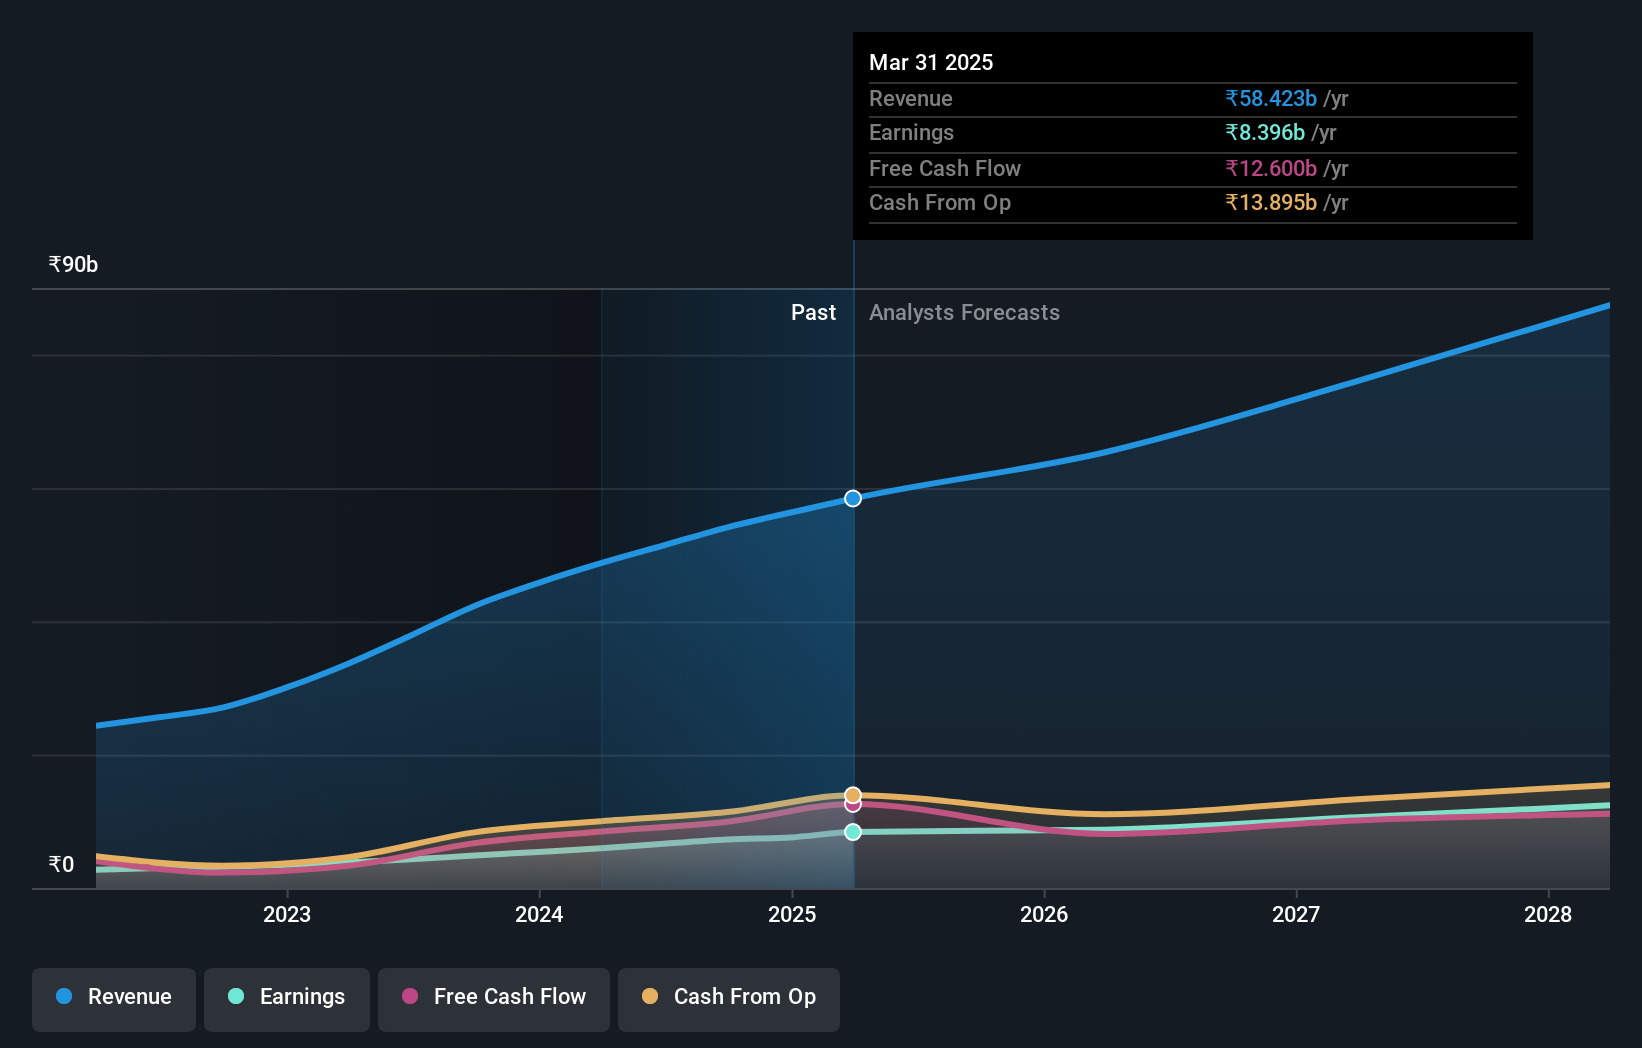Click the Free Cash Flow label in tooltip

945,168
